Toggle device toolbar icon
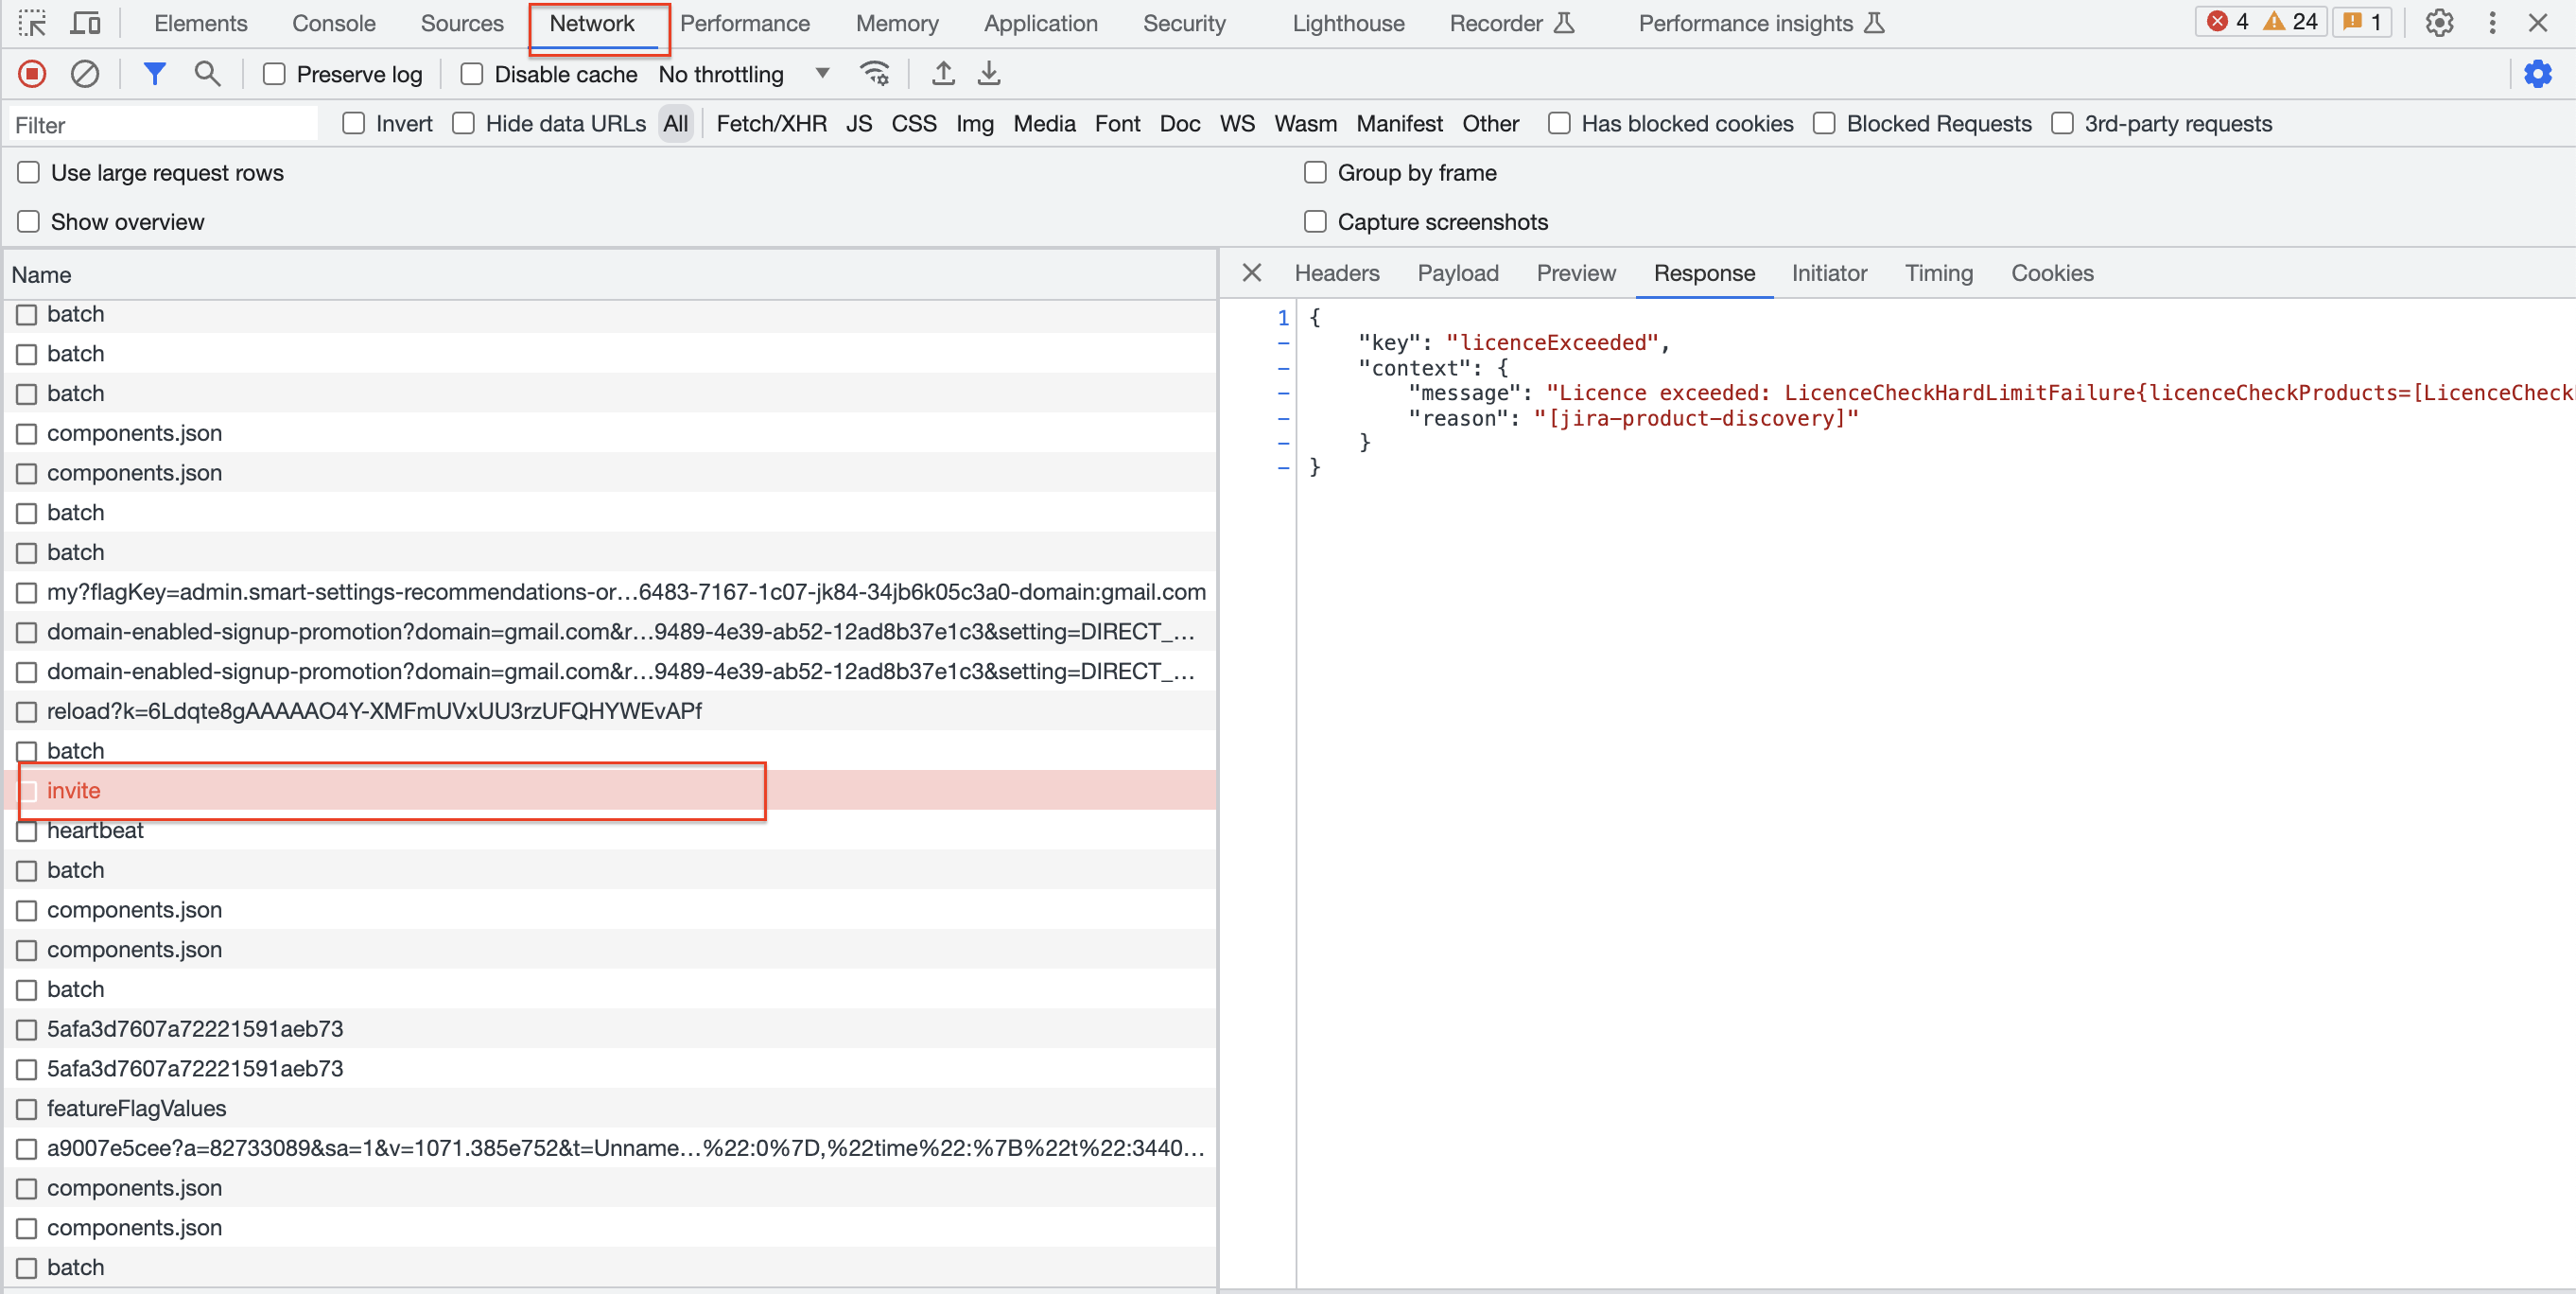This screenshot has width=2576, height=1294. pos(86,23)
